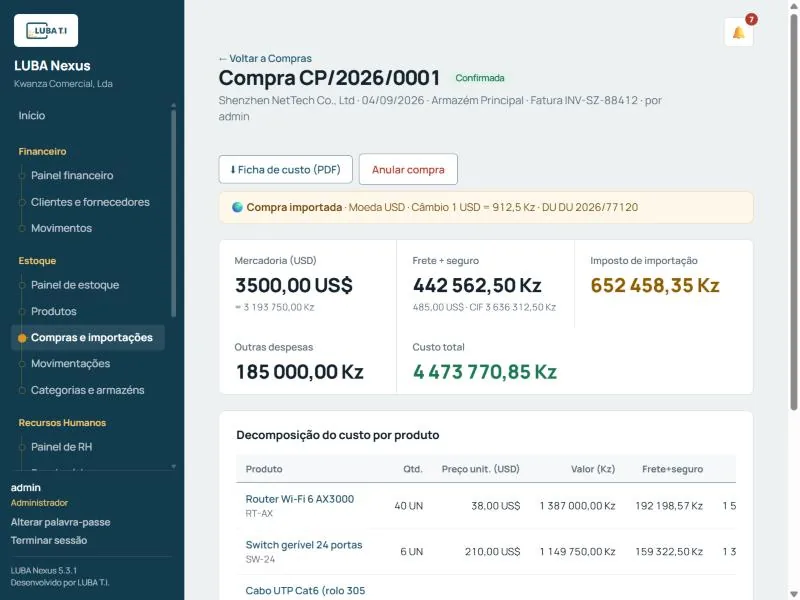The height and width of the screenshot is (600, 800).
Task: Click the Preço unit. (USD) column header
Action: pos(481,469)
